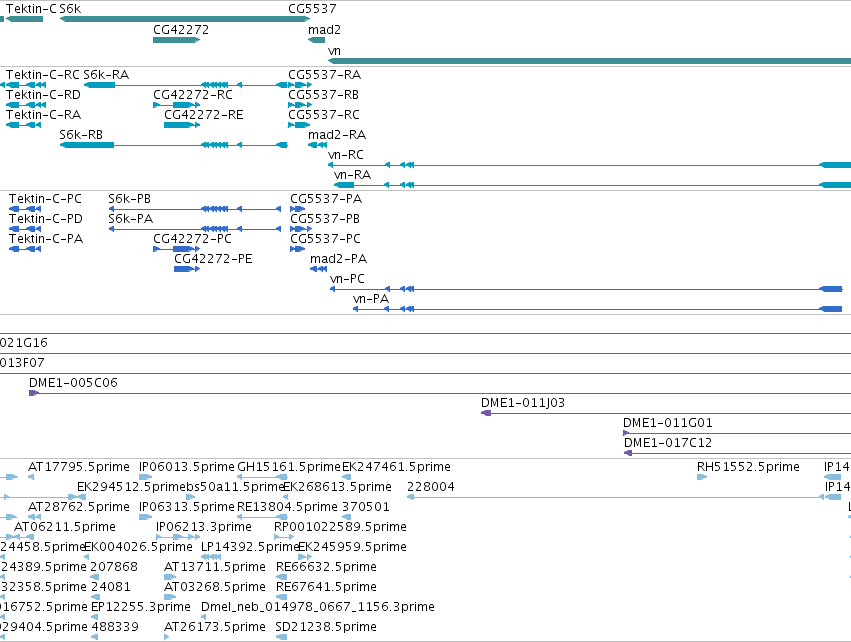Select the CG5537-RB transcript
The height and width of the screenshot is (642, 851).
300,105
